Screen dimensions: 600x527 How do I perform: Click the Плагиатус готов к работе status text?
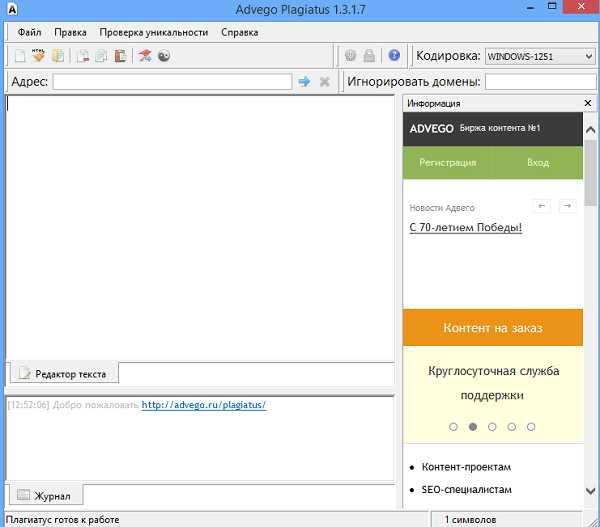(62, 520)
